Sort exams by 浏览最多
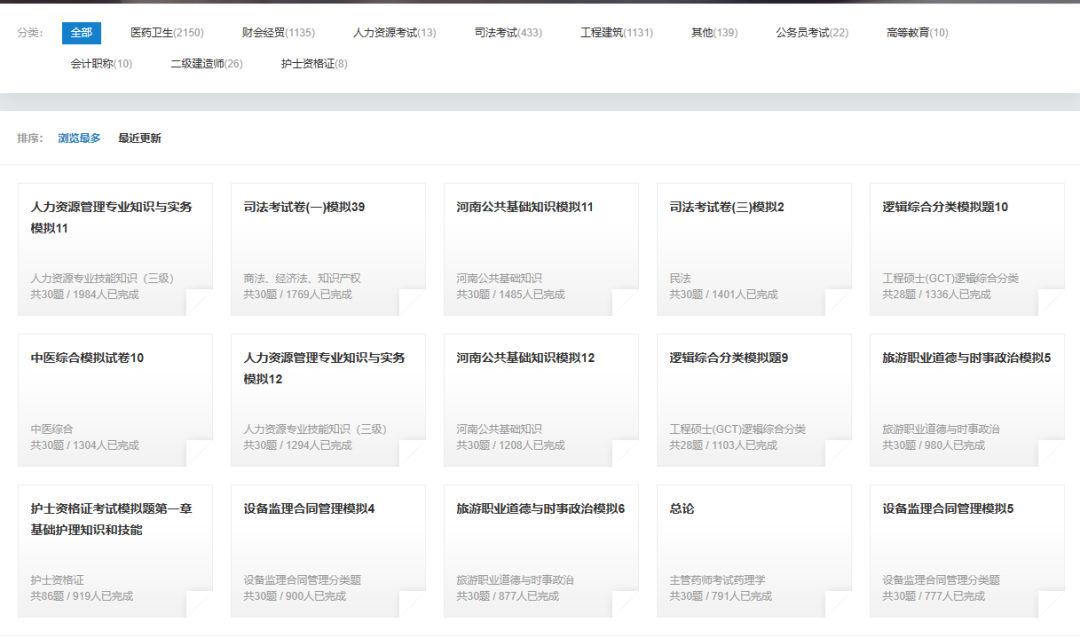 (x=77, y=136)
